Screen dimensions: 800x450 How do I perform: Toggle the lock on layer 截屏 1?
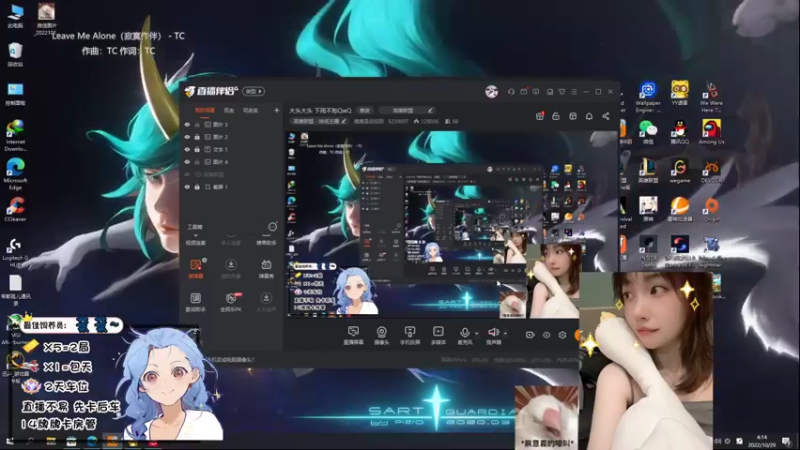(x=197, y=187)
